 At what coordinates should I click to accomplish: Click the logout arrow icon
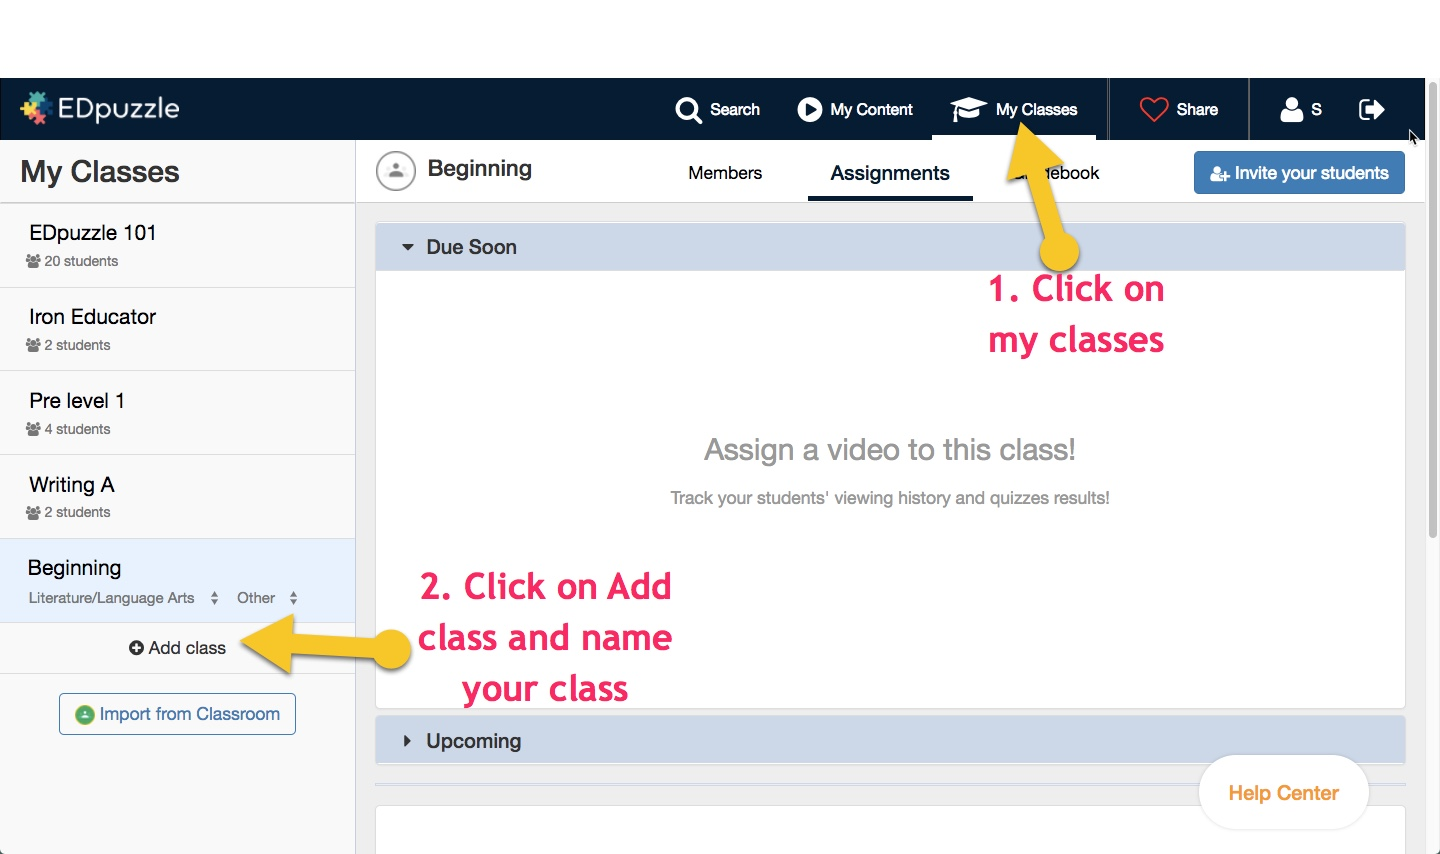point(1371,109)
